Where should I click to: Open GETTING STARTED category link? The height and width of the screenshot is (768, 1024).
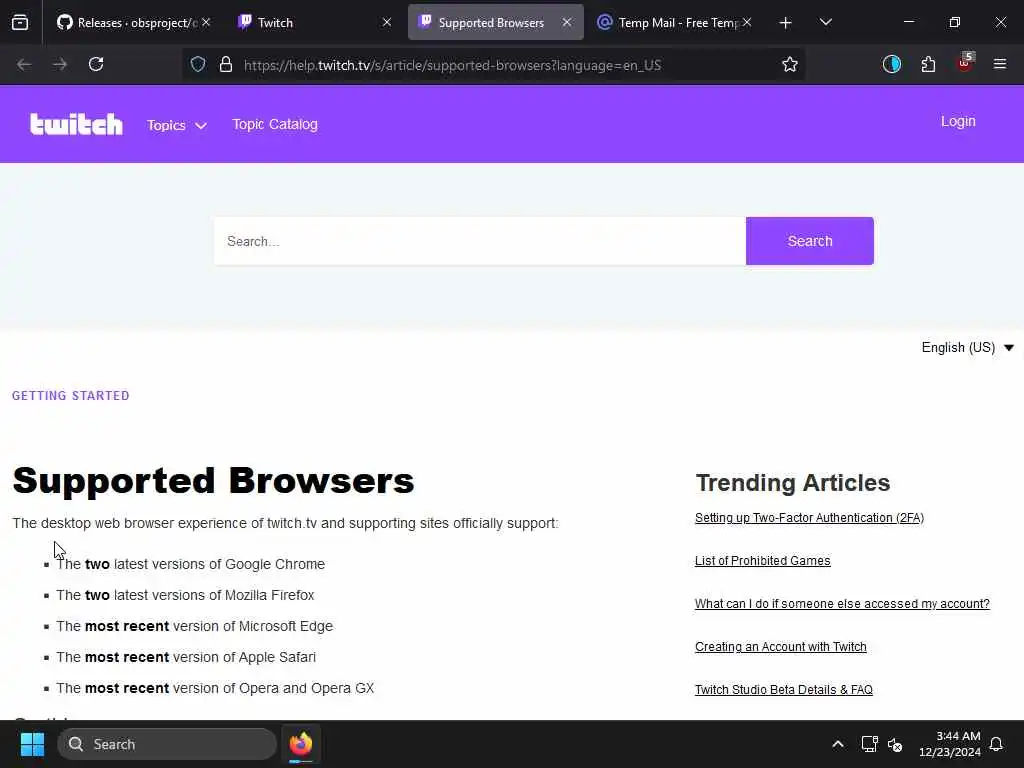[71, 396]
